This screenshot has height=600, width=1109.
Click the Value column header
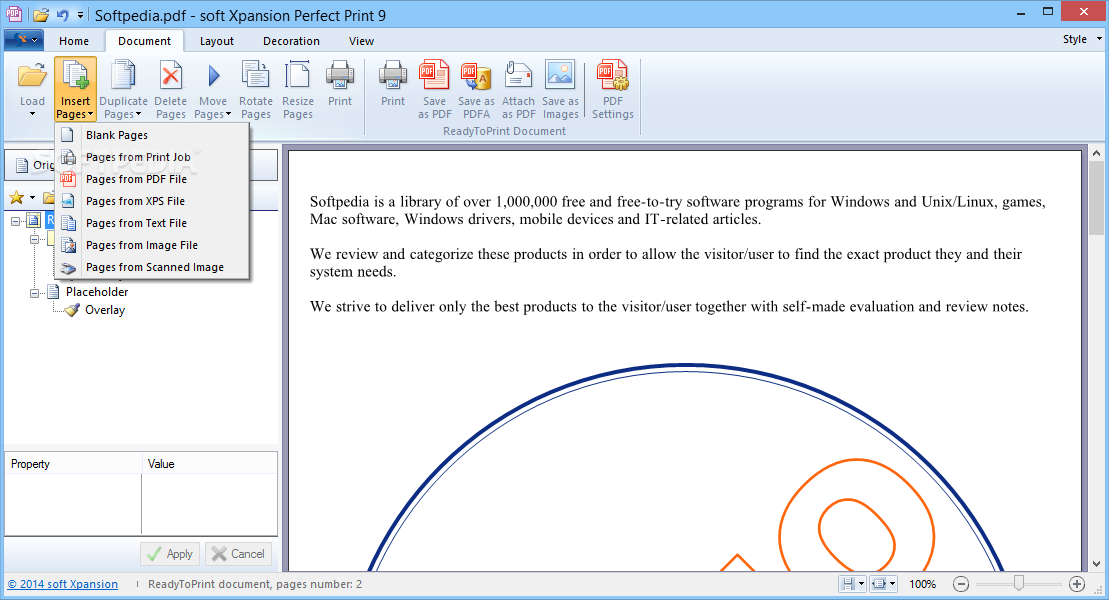coord(209,464)
